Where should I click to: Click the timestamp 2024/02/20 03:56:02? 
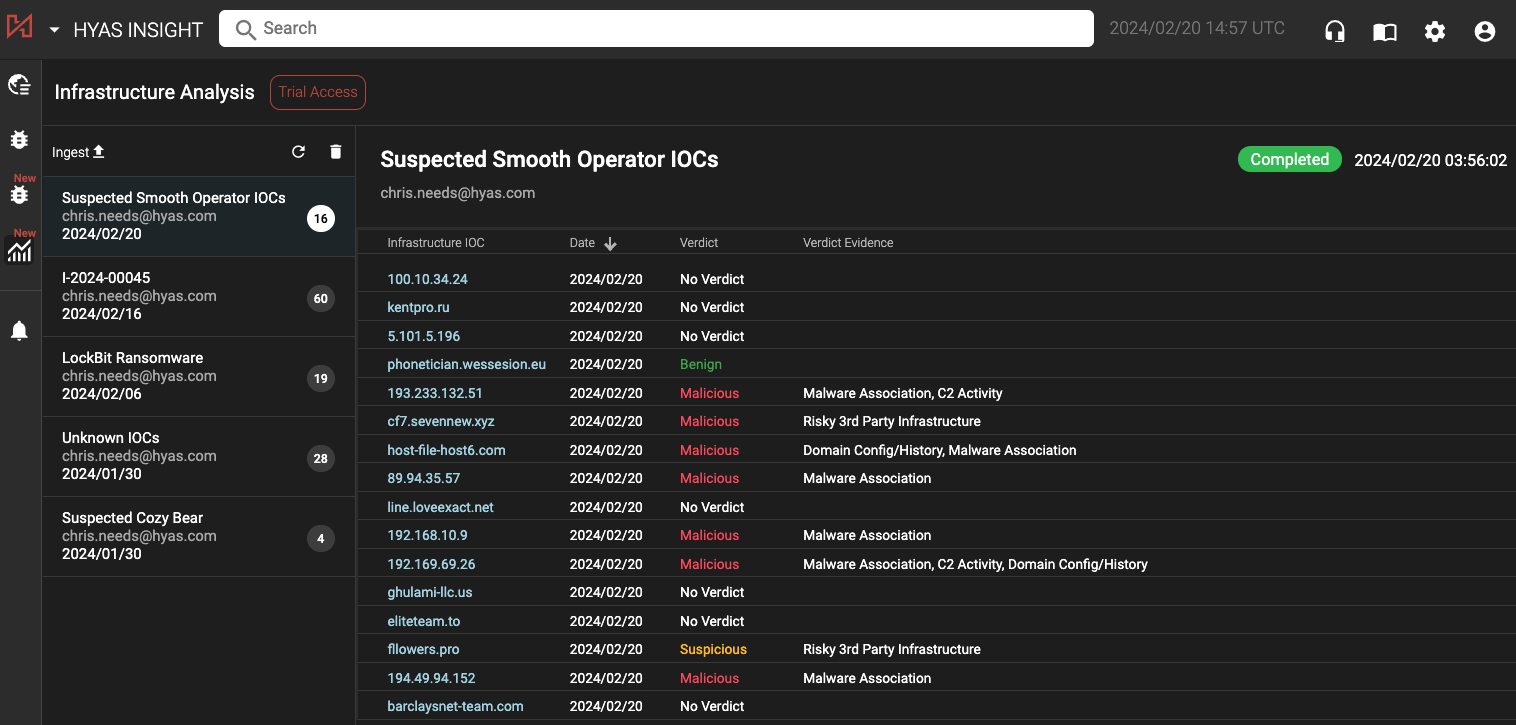[x=1430, y=160]
